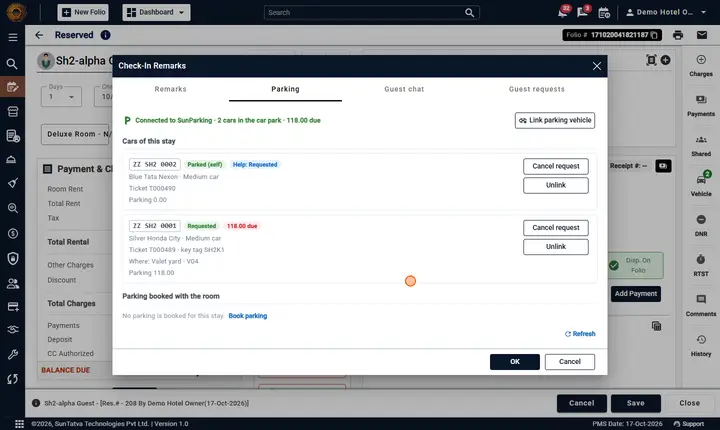Click Cancel in the dialog footer
Image resolution: width=720 pixels, height=430 pixels.
570,362
